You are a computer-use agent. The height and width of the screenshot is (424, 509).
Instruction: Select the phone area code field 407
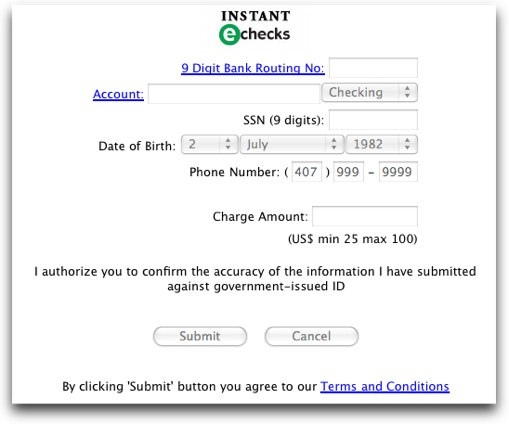307,172
